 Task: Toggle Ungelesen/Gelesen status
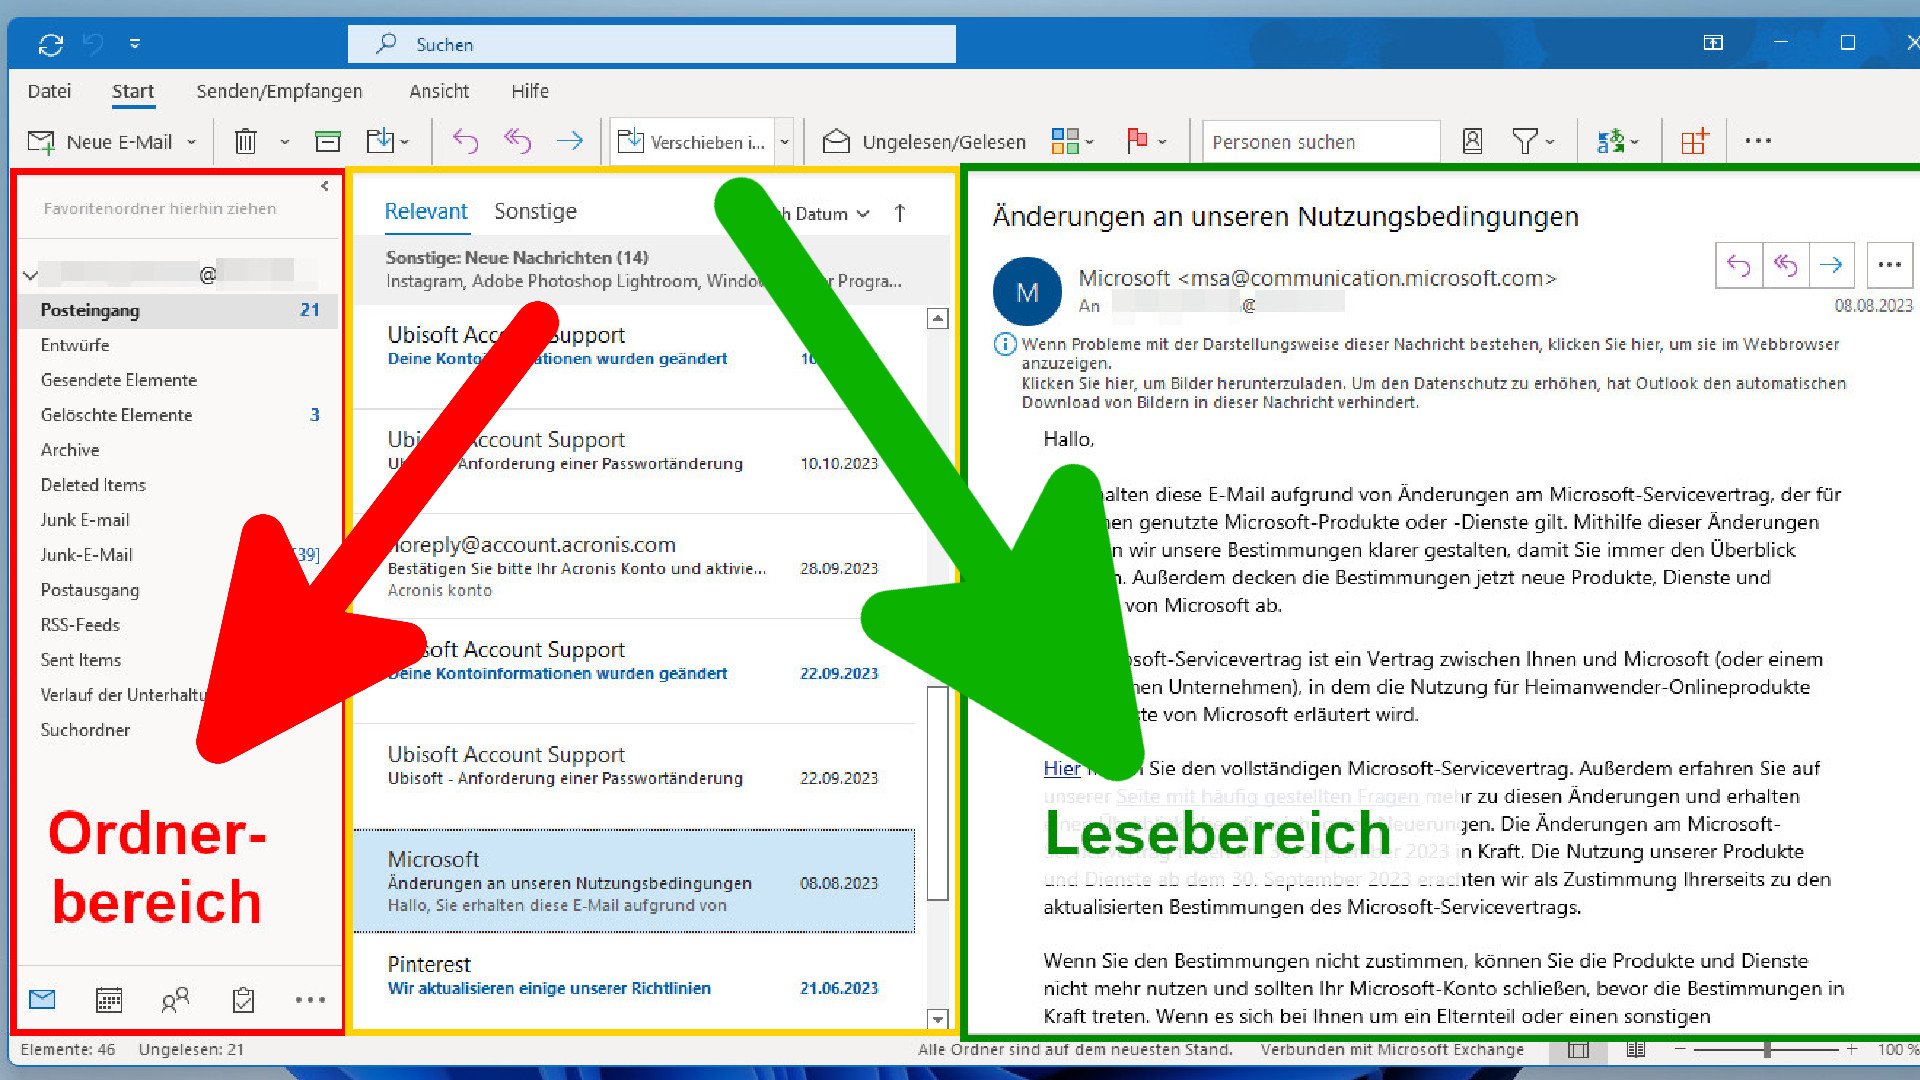(925, 142)
